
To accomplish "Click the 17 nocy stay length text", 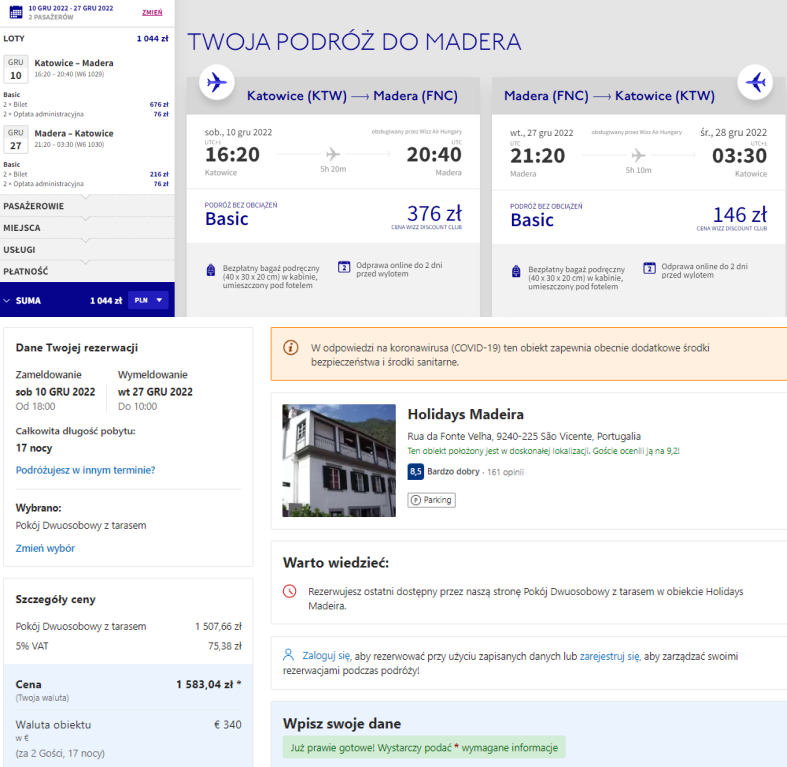I will [34, 448].
